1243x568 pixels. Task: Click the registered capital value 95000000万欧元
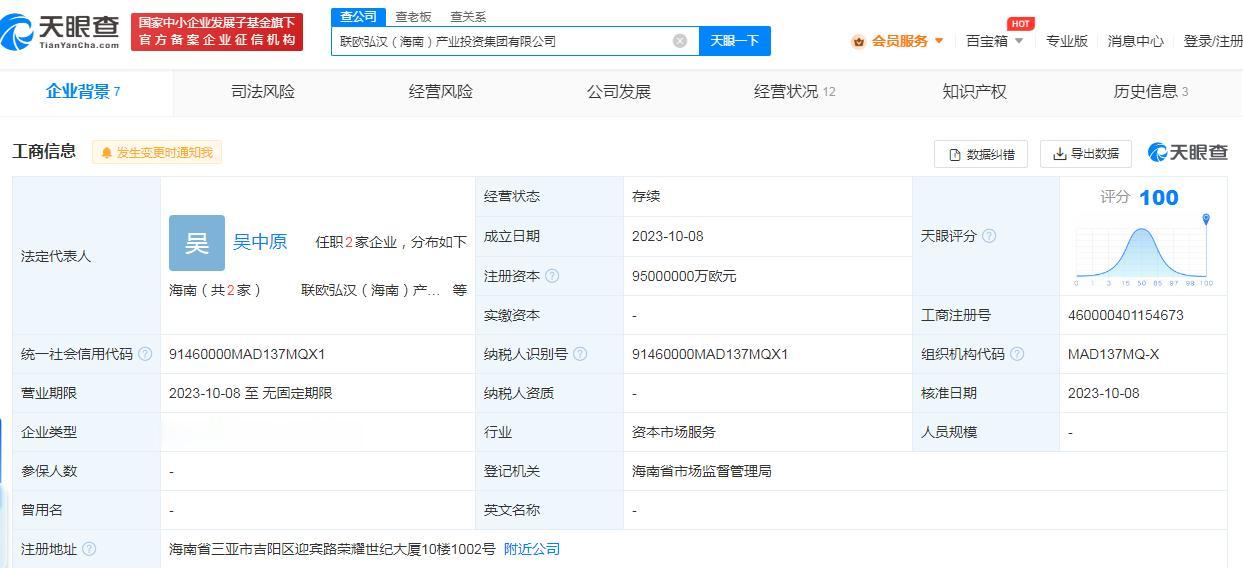[684, 276]
